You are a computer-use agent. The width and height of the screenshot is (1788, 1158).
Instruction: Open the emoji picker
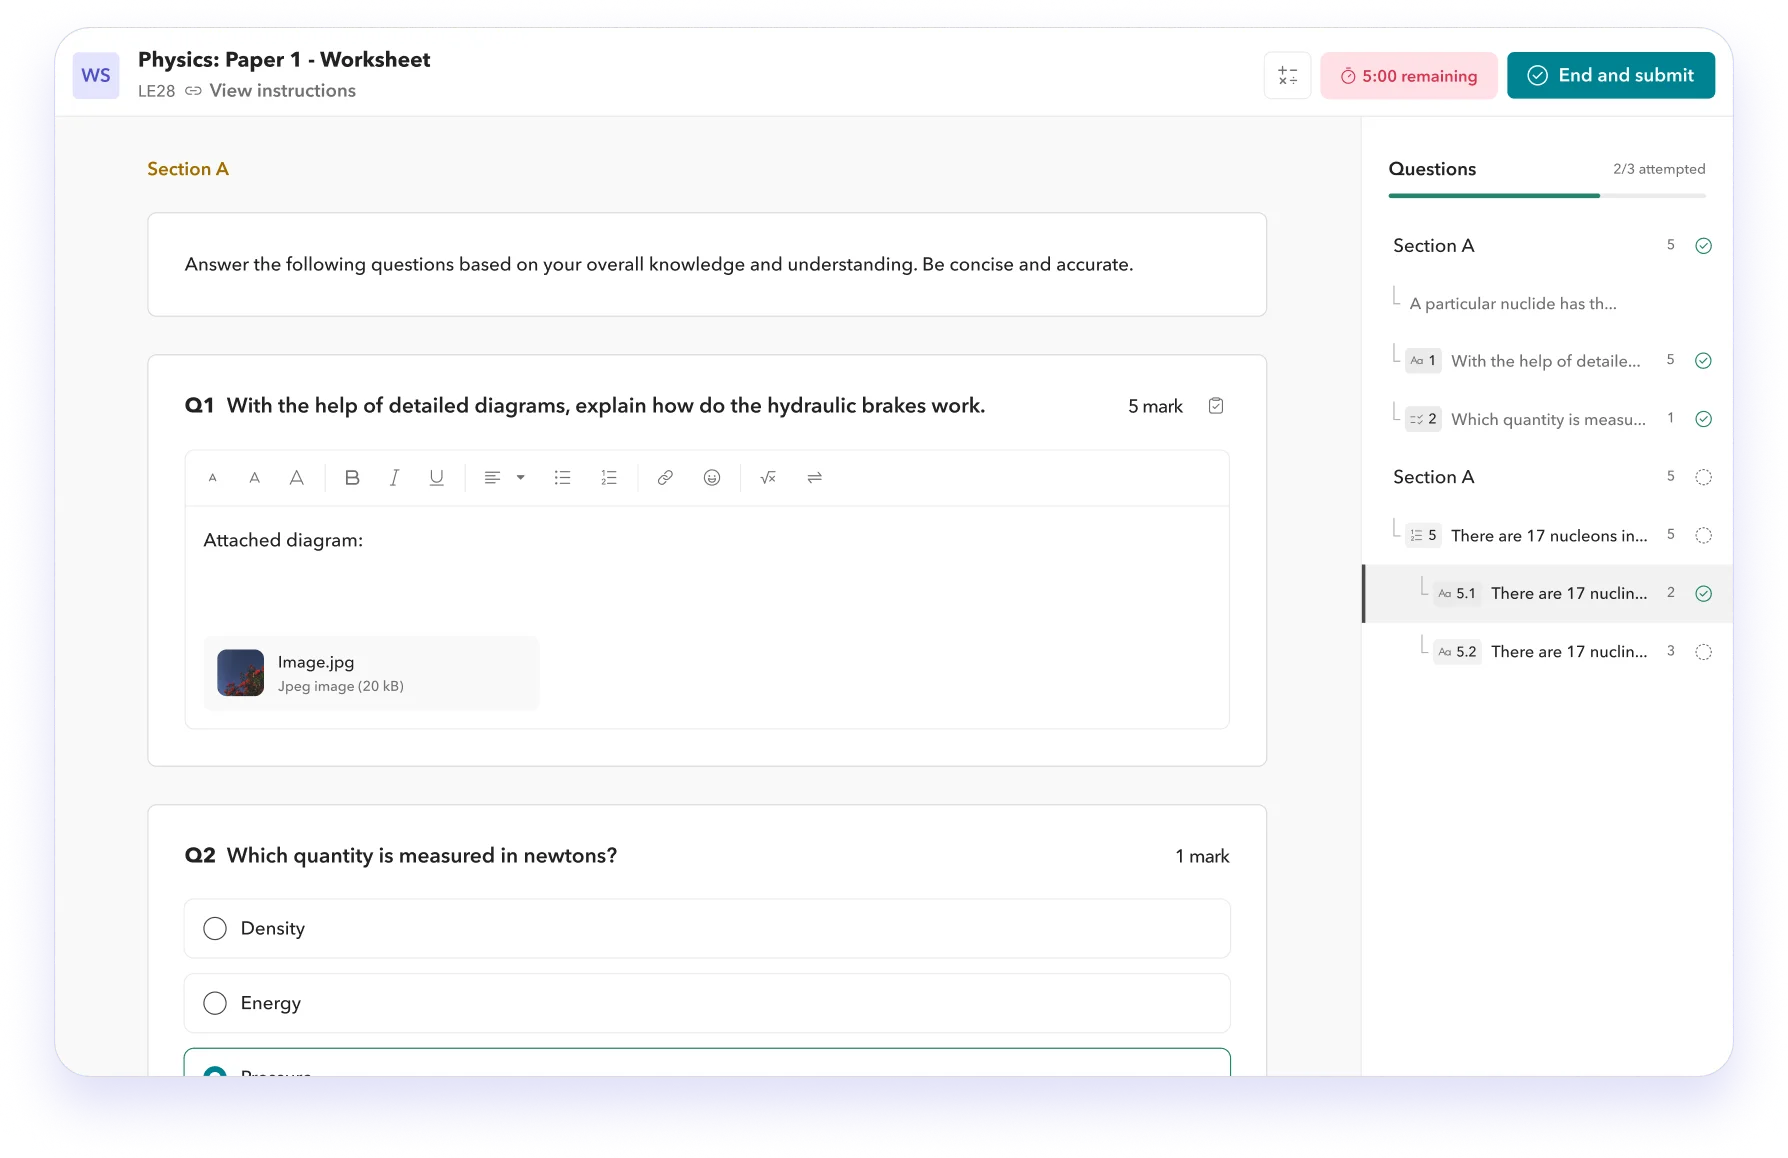click(x=712, y=478)
